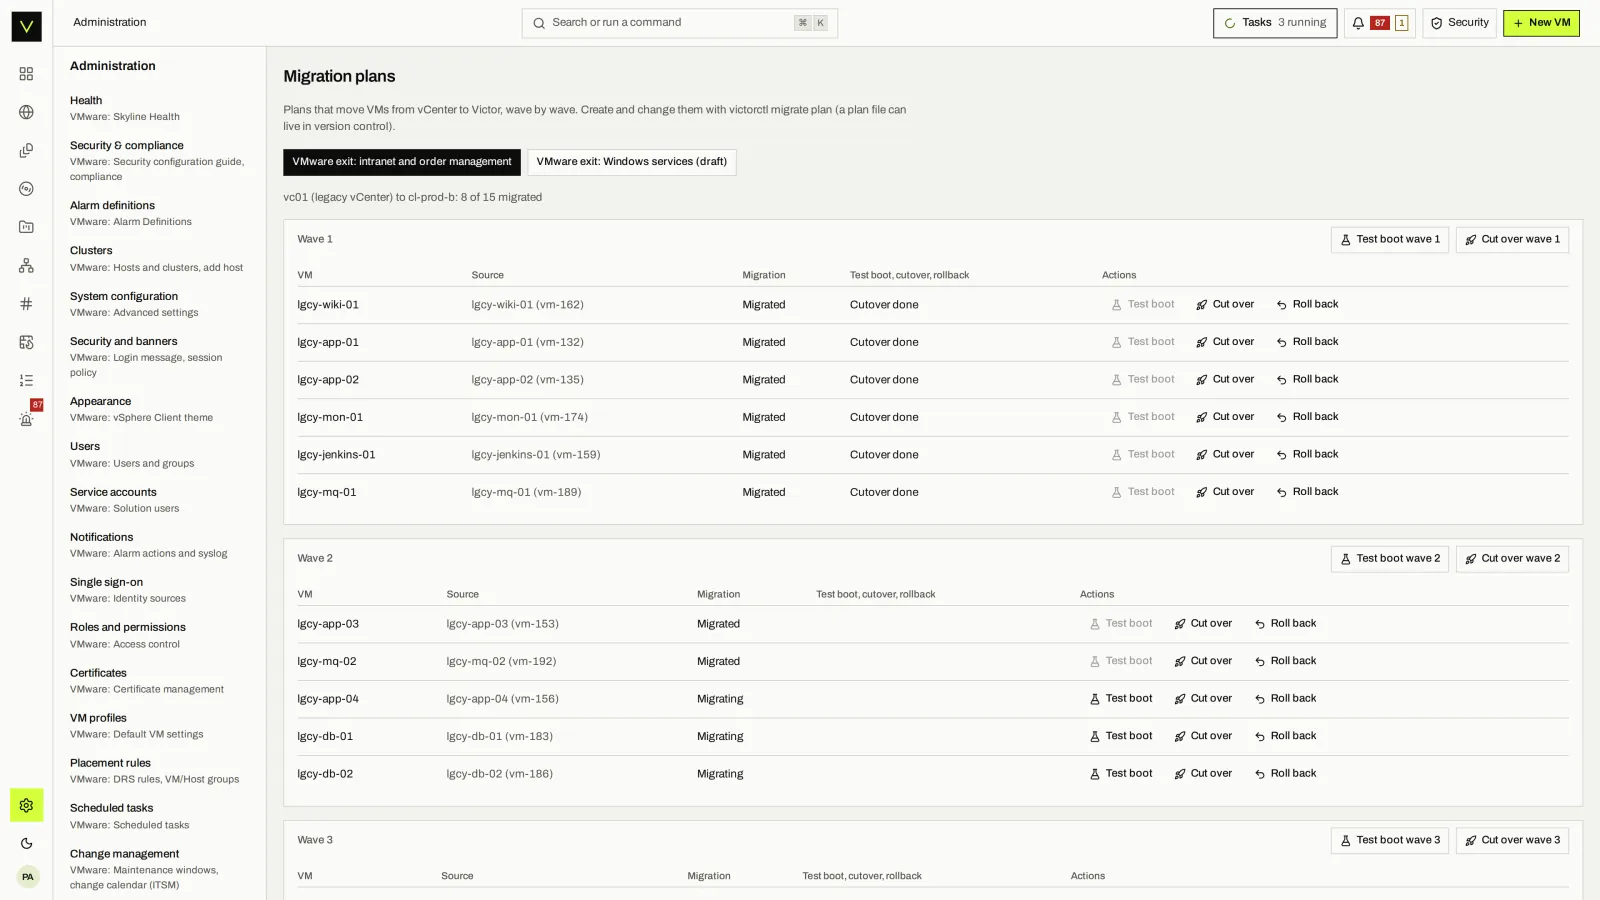This screenshot has height=900, width=1600.
Task: Roll back lgcy-mq-02
Action: coord(1285,661)
